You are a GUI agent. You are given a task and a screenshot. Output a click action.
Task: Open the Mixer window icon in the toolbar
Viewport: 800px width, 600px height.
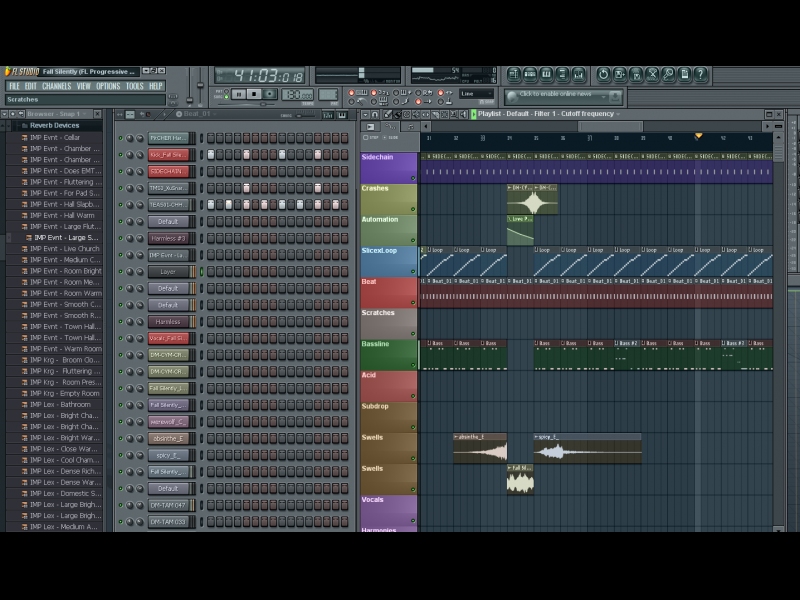click(579, 75)
